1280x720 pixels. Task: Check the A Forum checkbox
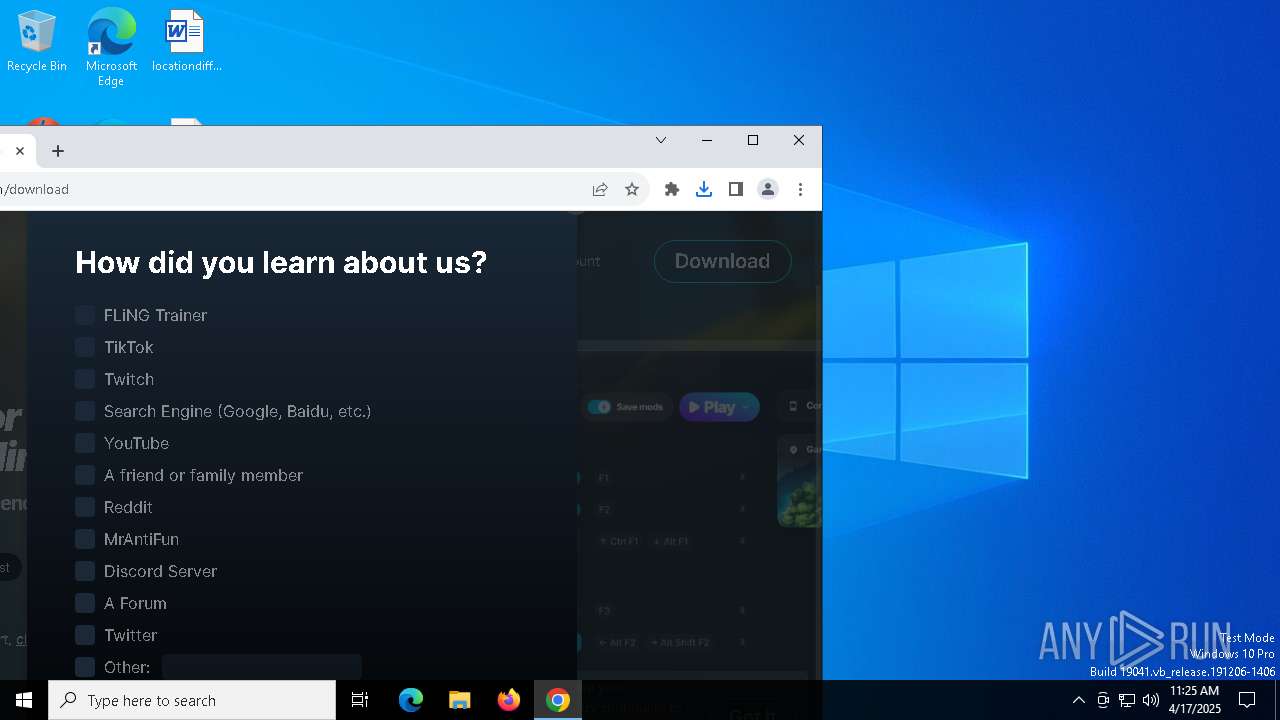point(85,603)
